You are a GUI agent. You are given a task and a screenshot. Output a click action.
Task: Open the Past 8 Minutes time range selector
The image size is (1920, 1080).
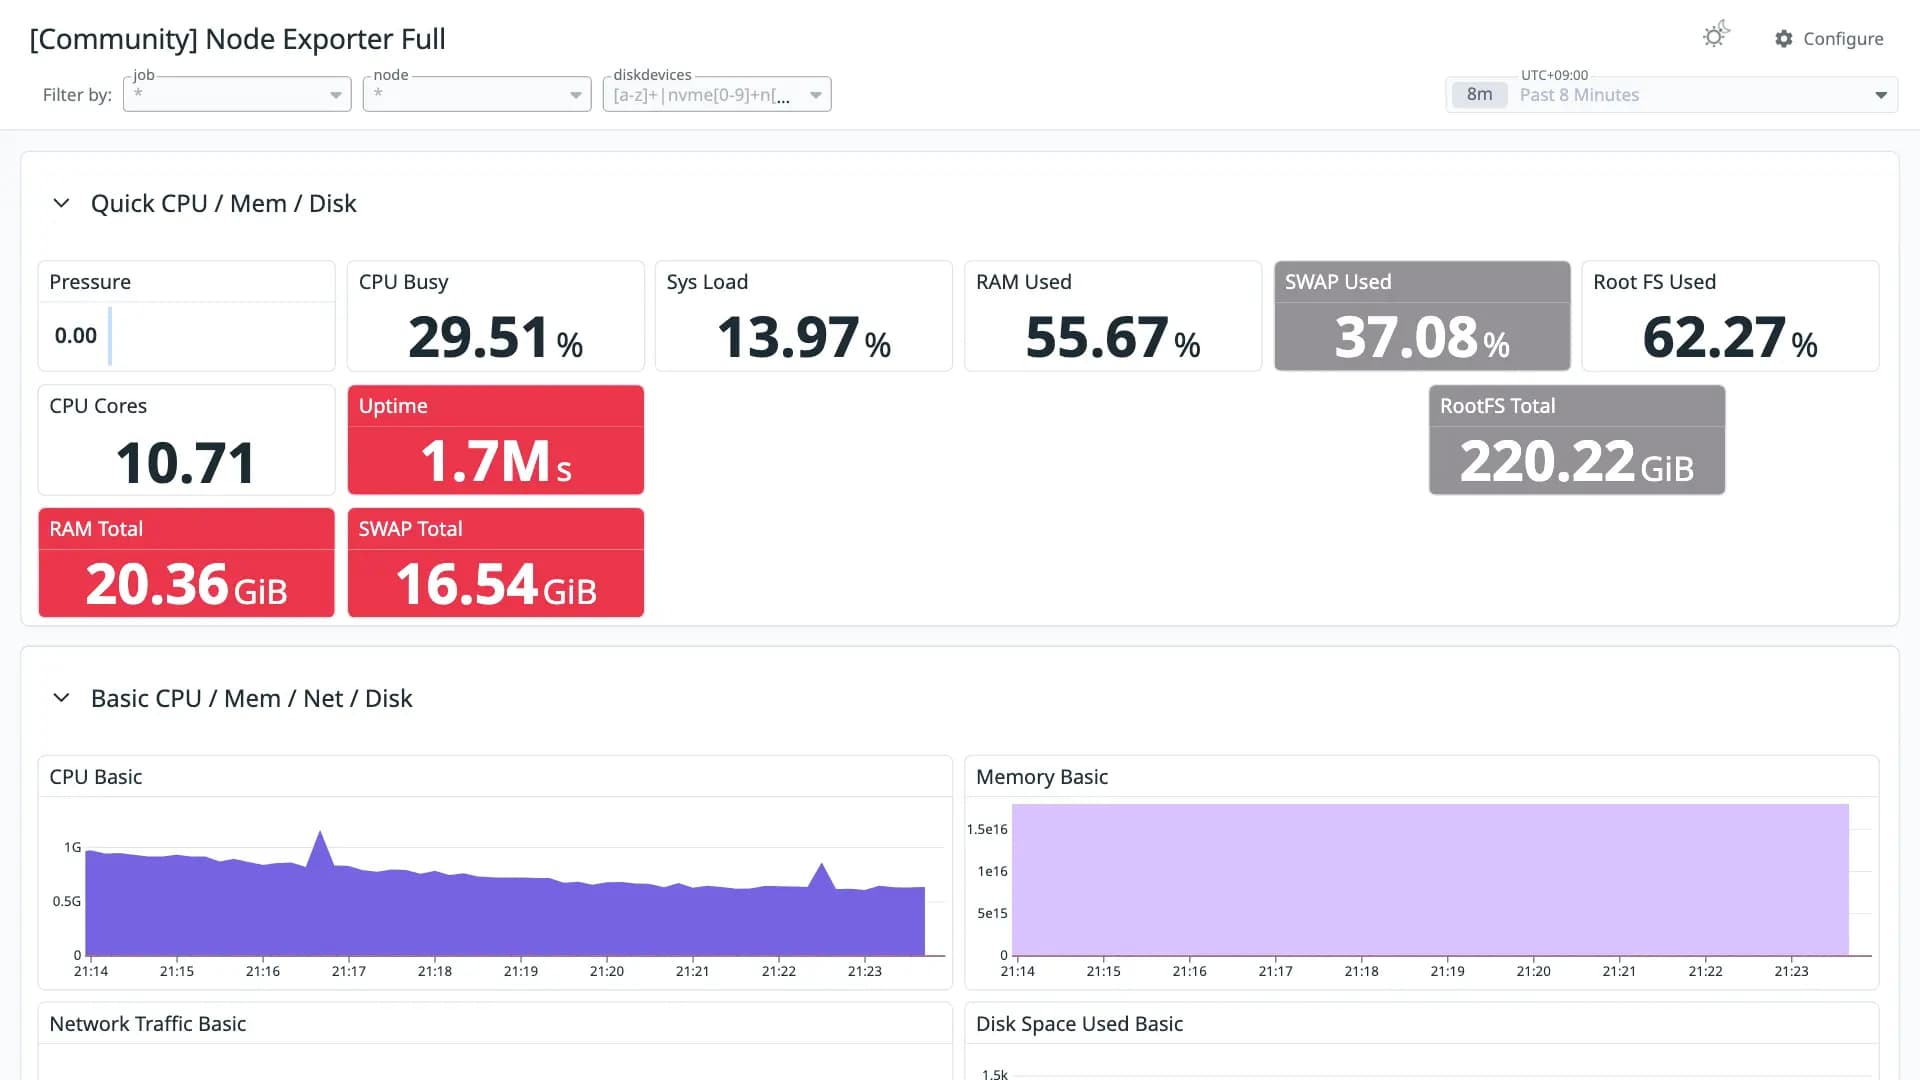click(x=1672, y=94)
